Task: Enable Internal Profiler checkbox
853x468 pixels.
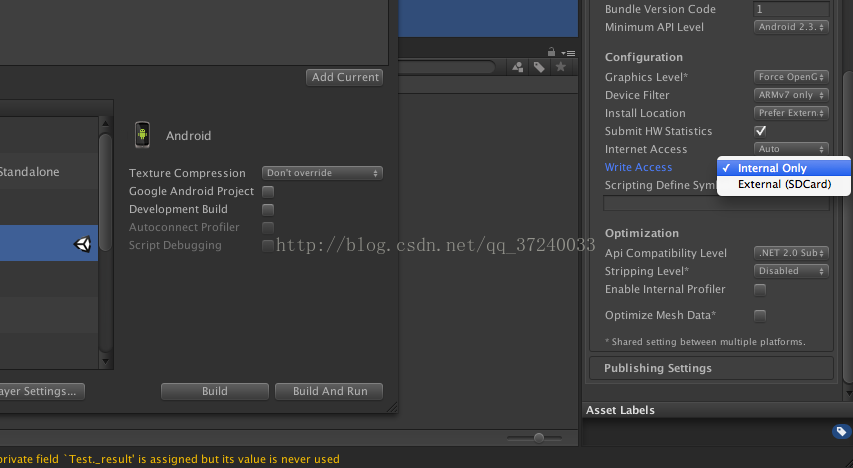Action: 760,290
